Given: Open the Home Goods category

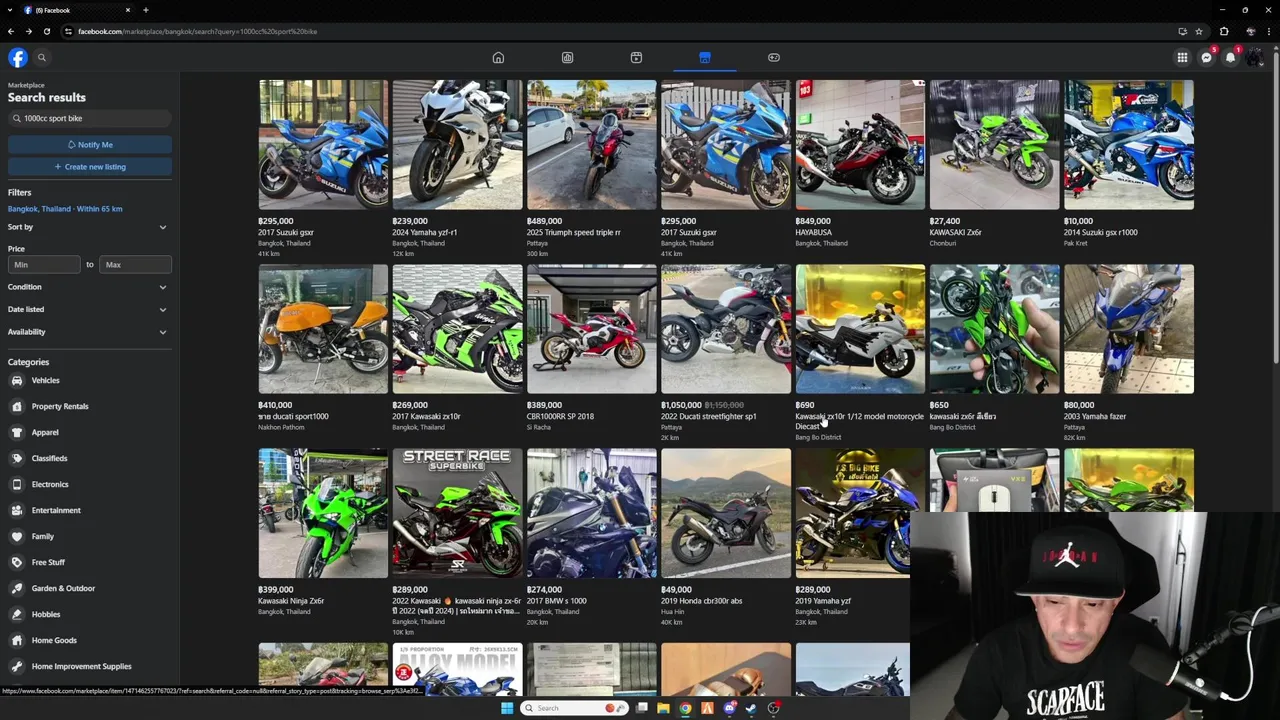Looking at the screenshot, I should click(x=90, y=641).
